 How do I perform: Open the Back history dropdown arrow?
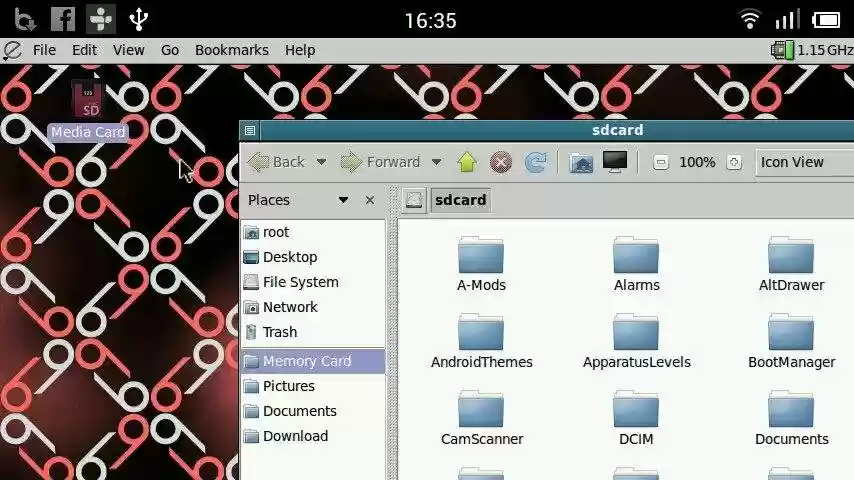(x=321, y=162)
